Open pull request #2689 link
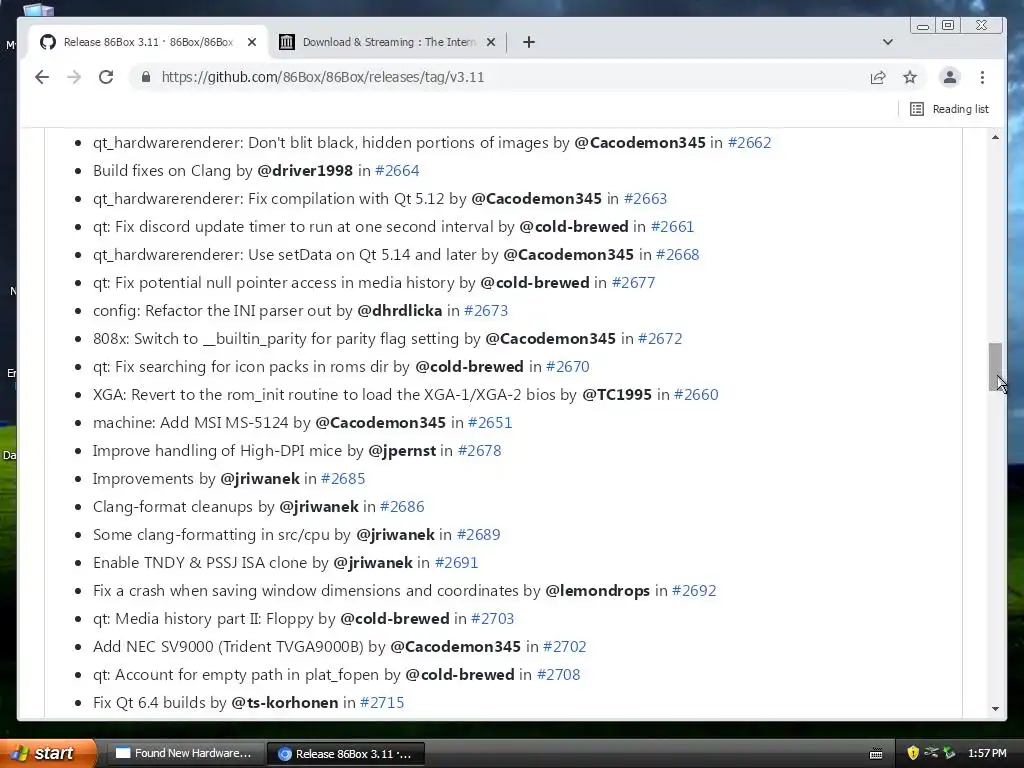 pos(478,535)
